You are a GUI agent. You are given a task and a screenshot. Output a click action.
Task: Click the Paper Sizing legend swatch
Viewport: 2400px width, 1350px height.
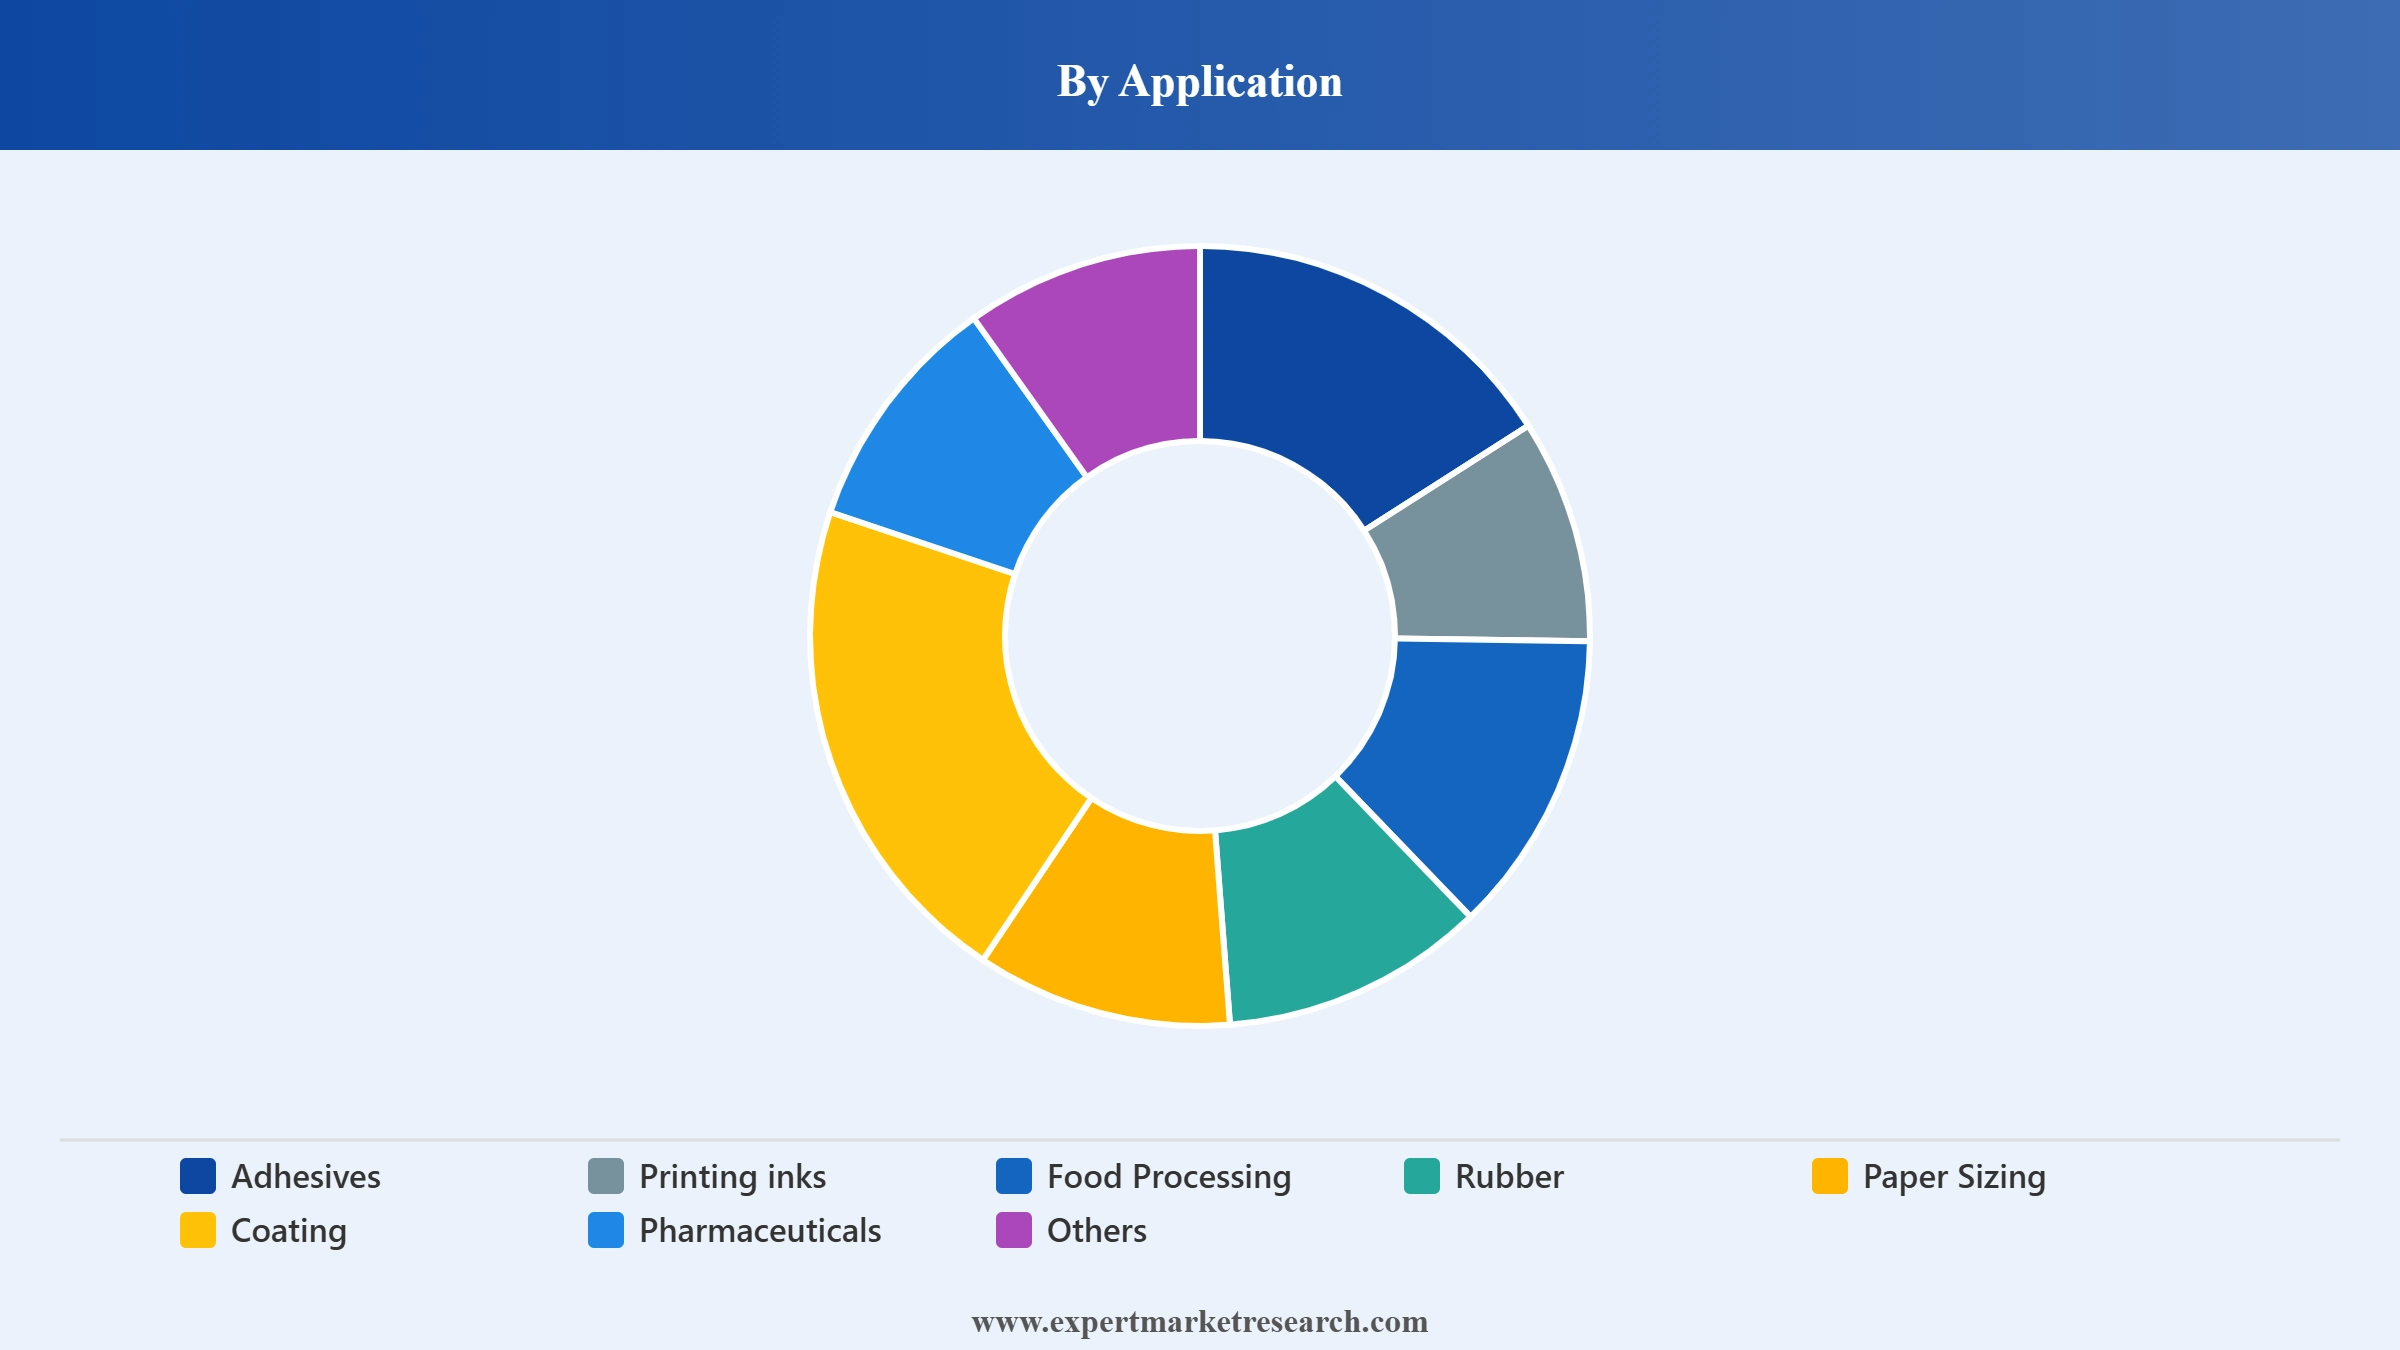point(1830,1176)
